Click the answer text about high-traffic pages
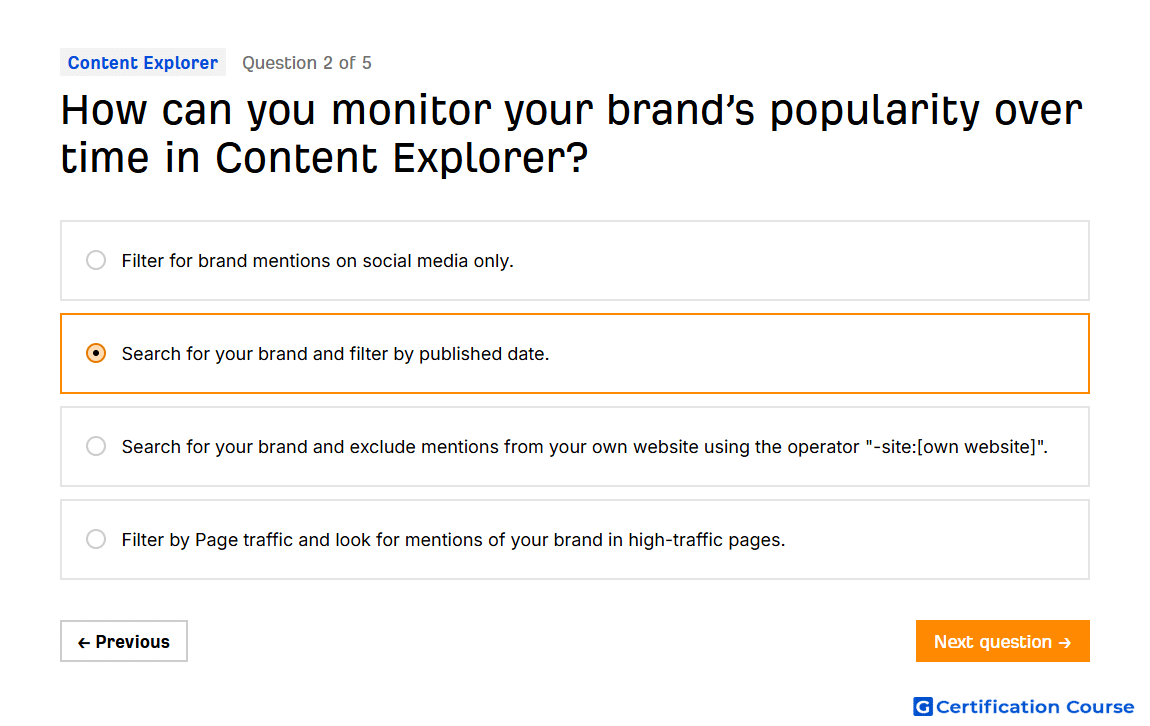Viewport: 1150px width, 726px height. coord(453,540)
